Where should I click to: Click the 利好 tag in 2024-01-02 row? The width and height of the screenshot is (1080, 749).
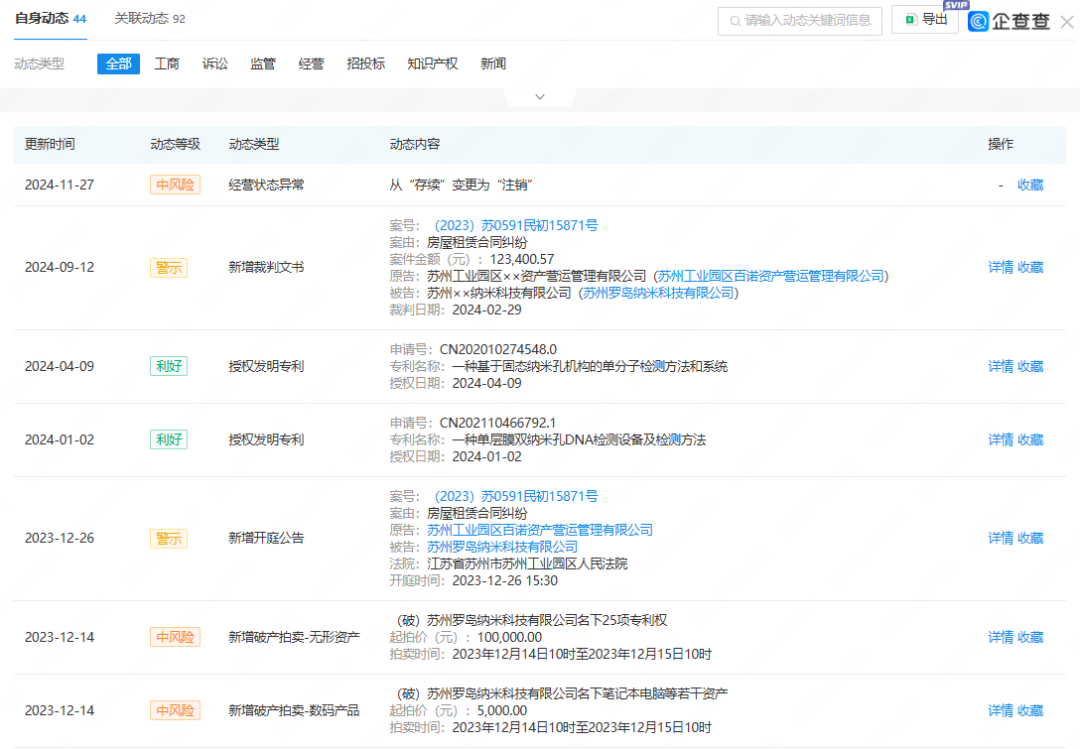pyautogui.click(x=169, y=440)
